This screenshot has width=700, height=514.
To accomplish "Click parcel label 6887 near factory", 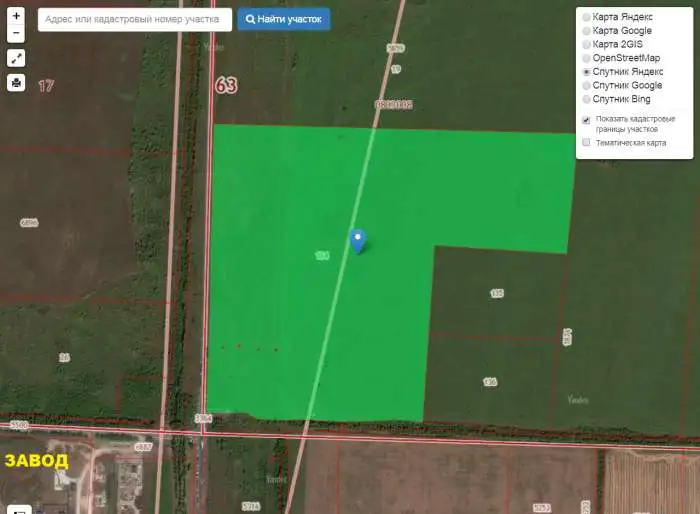I will tap(143, 446).
